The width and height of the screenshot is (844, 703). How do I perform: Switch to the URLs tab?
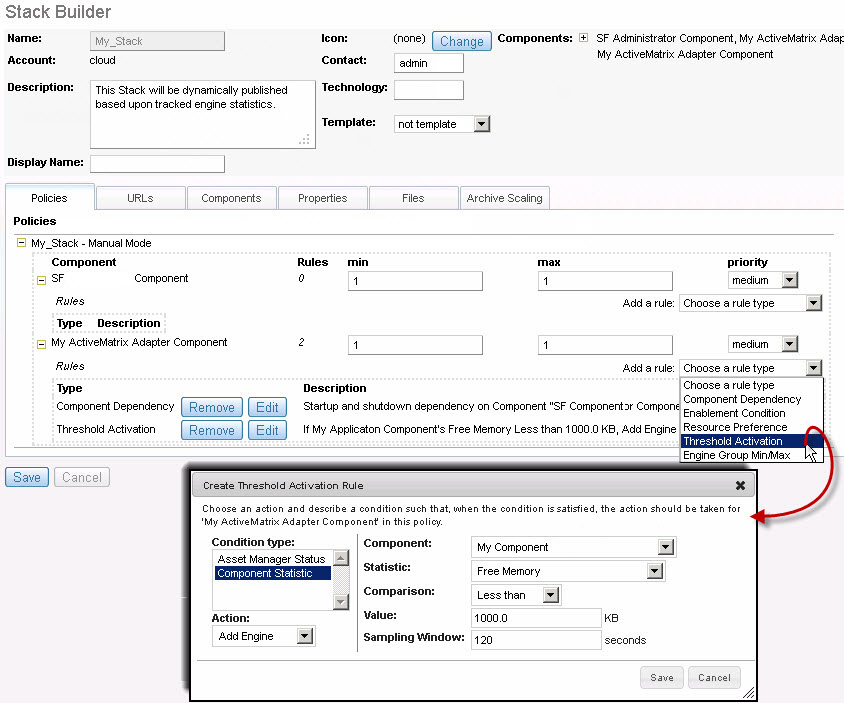(x=140, y=198)
